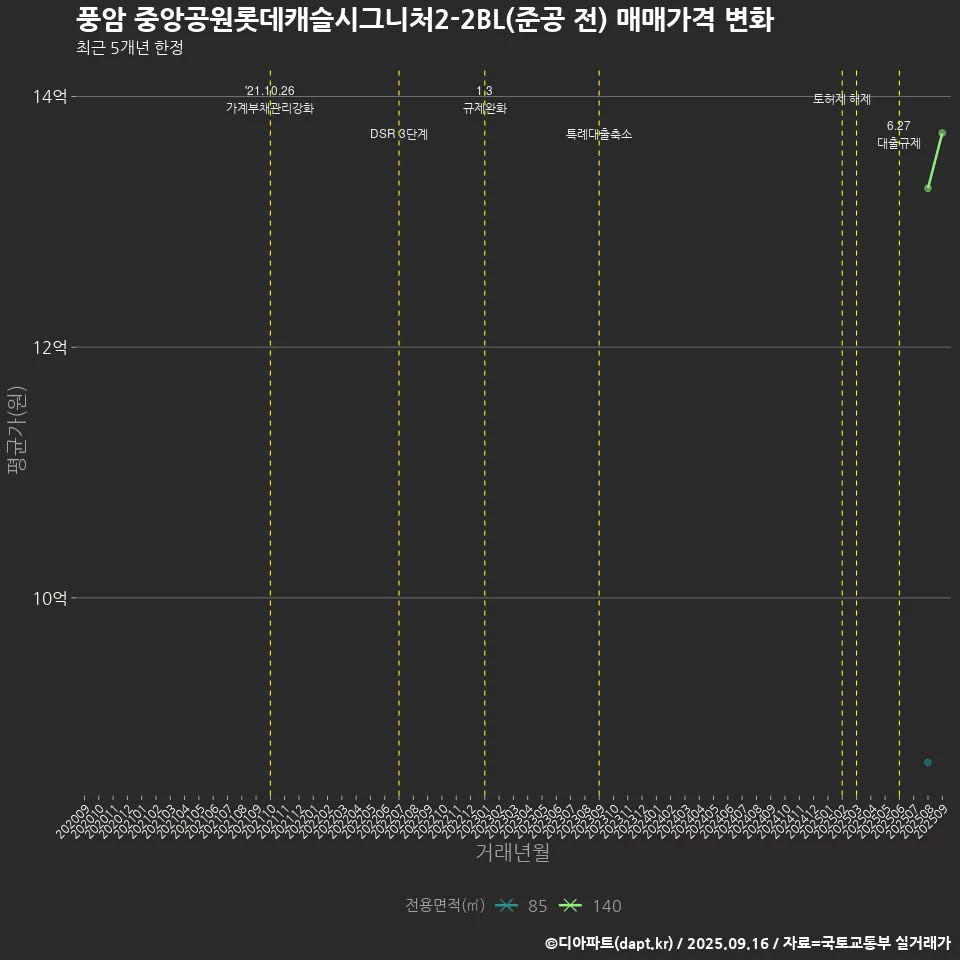Click the 85 legend label text

538,906
